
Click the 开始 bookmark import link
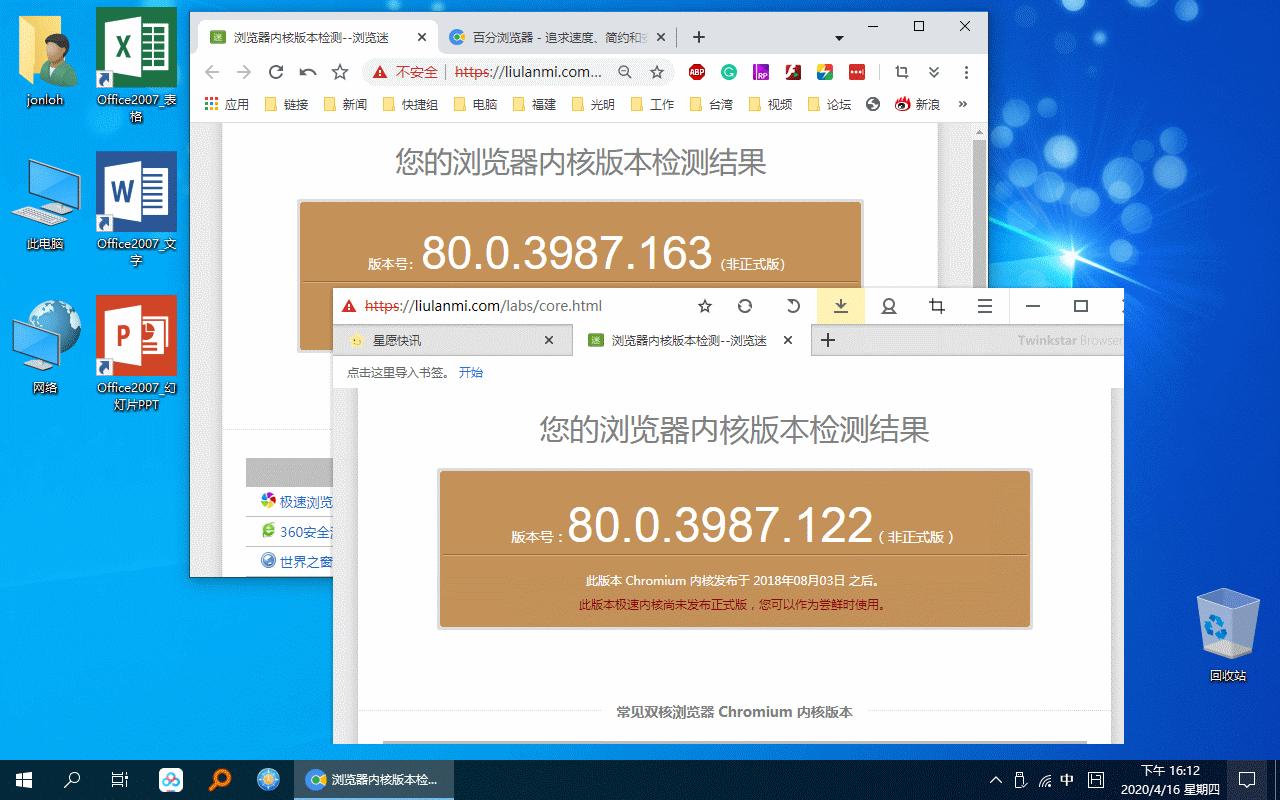pos(470,371)
